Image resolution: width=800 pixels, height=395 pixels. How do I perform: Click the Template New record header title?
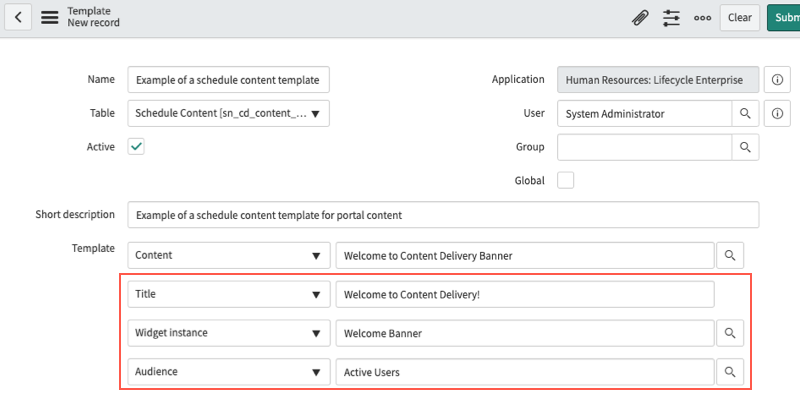point(93,17)
